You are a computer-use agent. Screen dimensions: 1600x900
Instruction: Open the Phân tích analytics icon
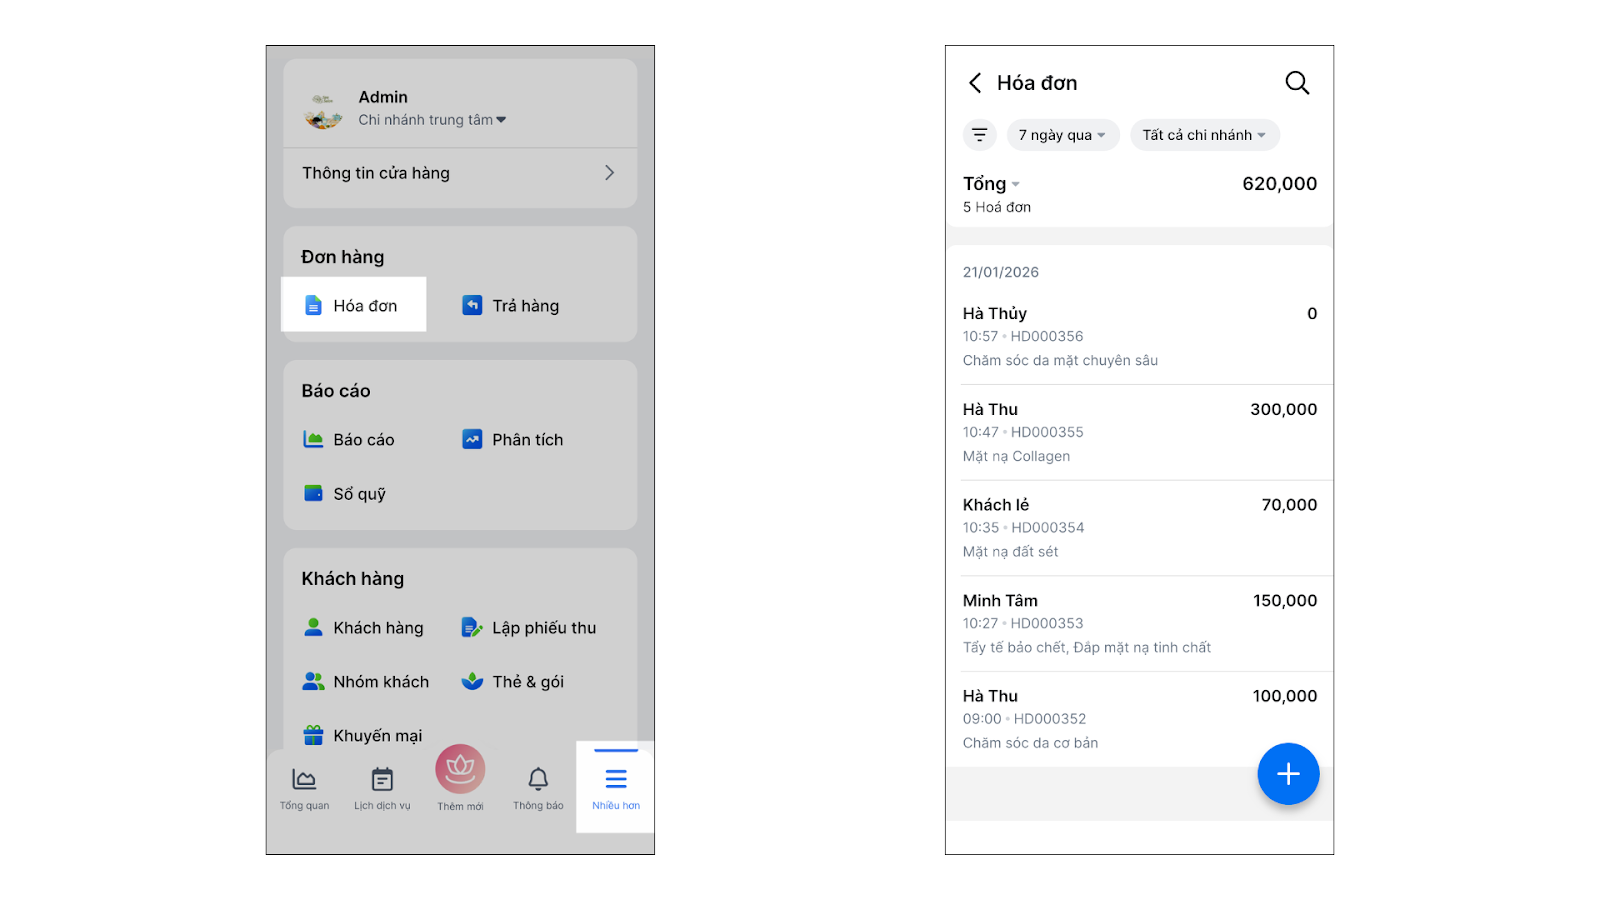click(472, 439)
